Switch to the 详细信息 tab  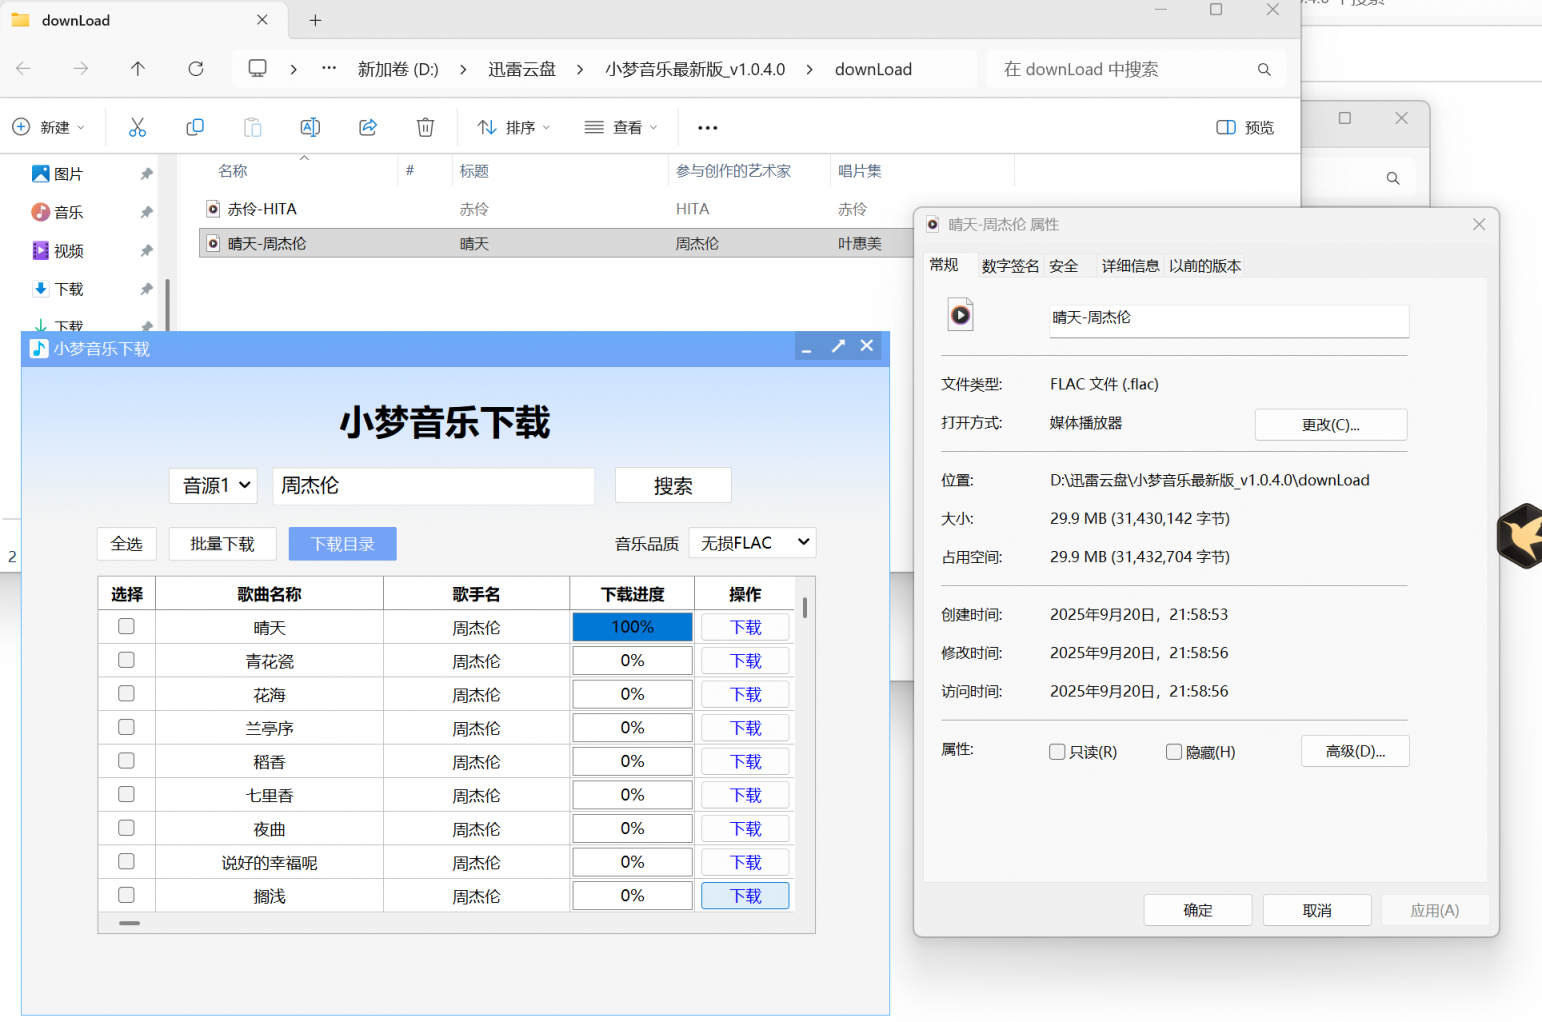tap(1130, 266)
